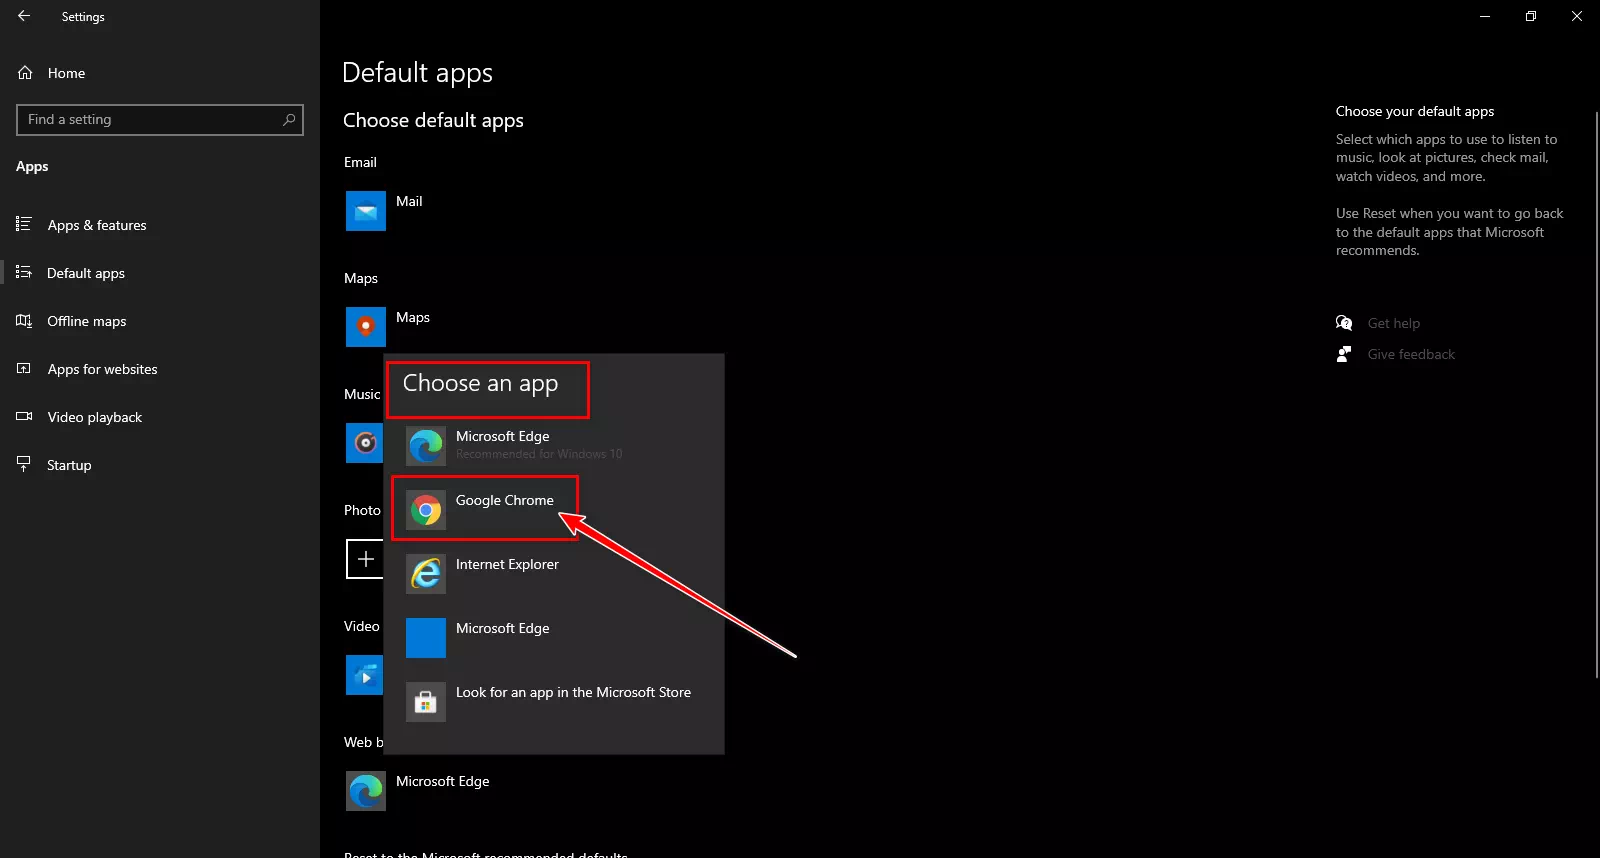Click the Offline maps icon
1600x858 pixels.
pos(24,320)
